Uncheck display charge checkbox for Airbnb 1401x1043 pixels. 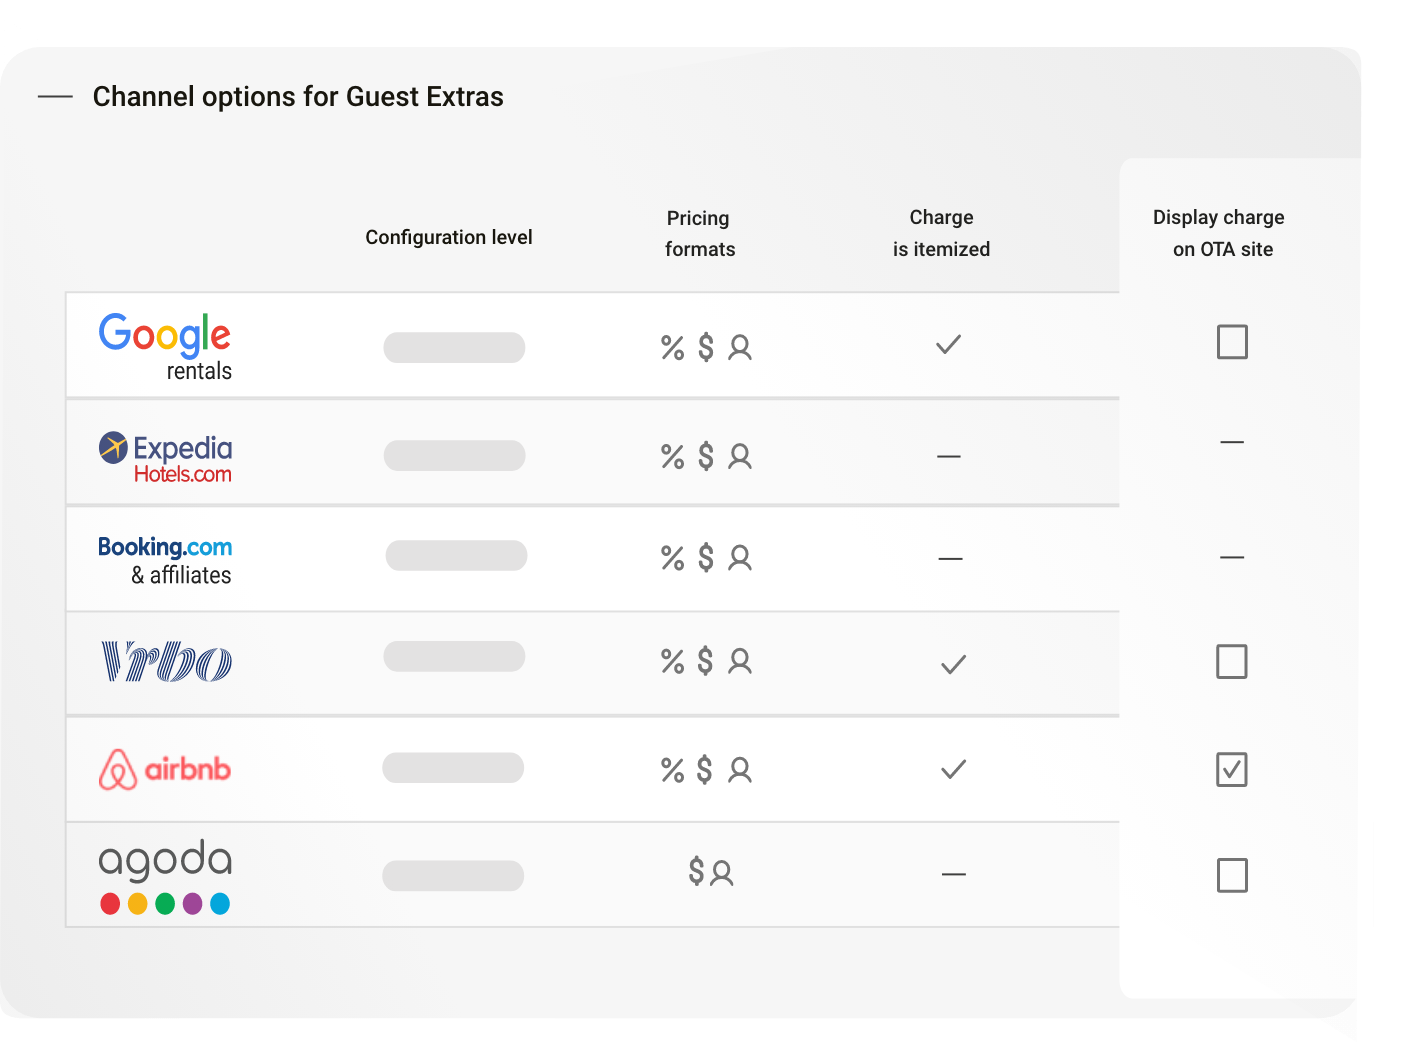point(1232,770)
